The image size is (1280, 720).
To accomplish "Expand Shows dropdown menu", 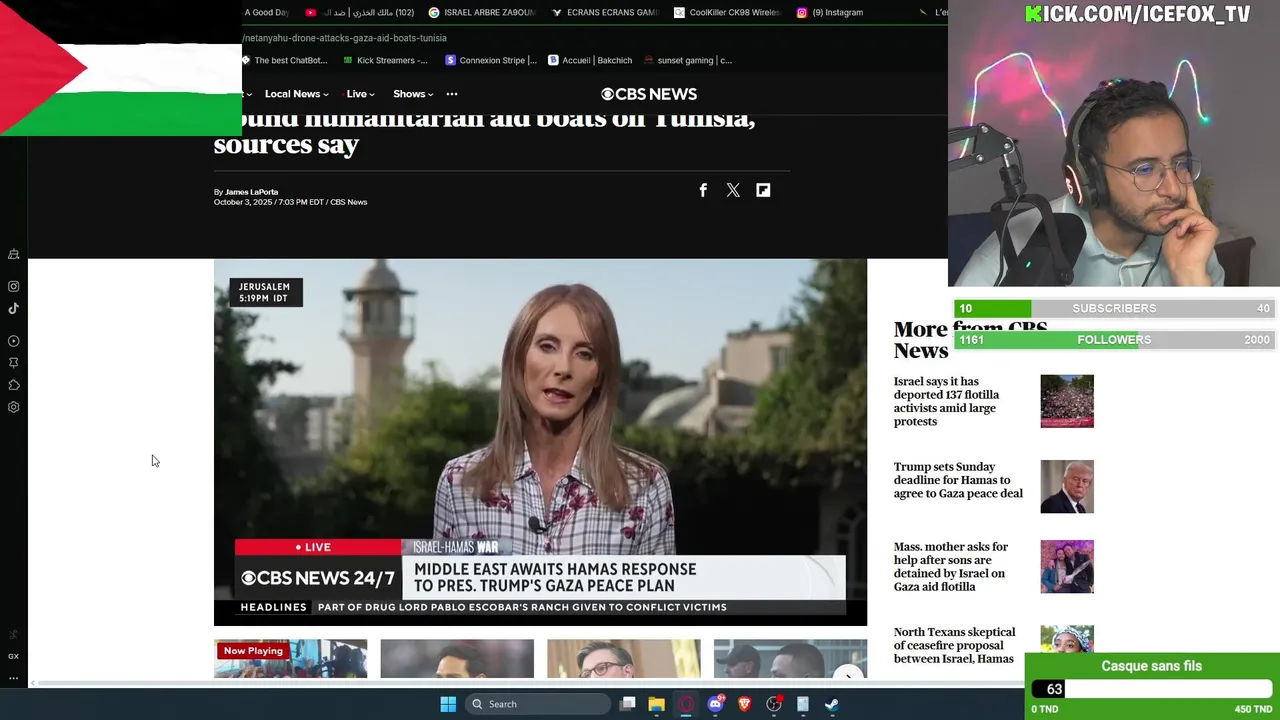I will (x=413, y=94).
